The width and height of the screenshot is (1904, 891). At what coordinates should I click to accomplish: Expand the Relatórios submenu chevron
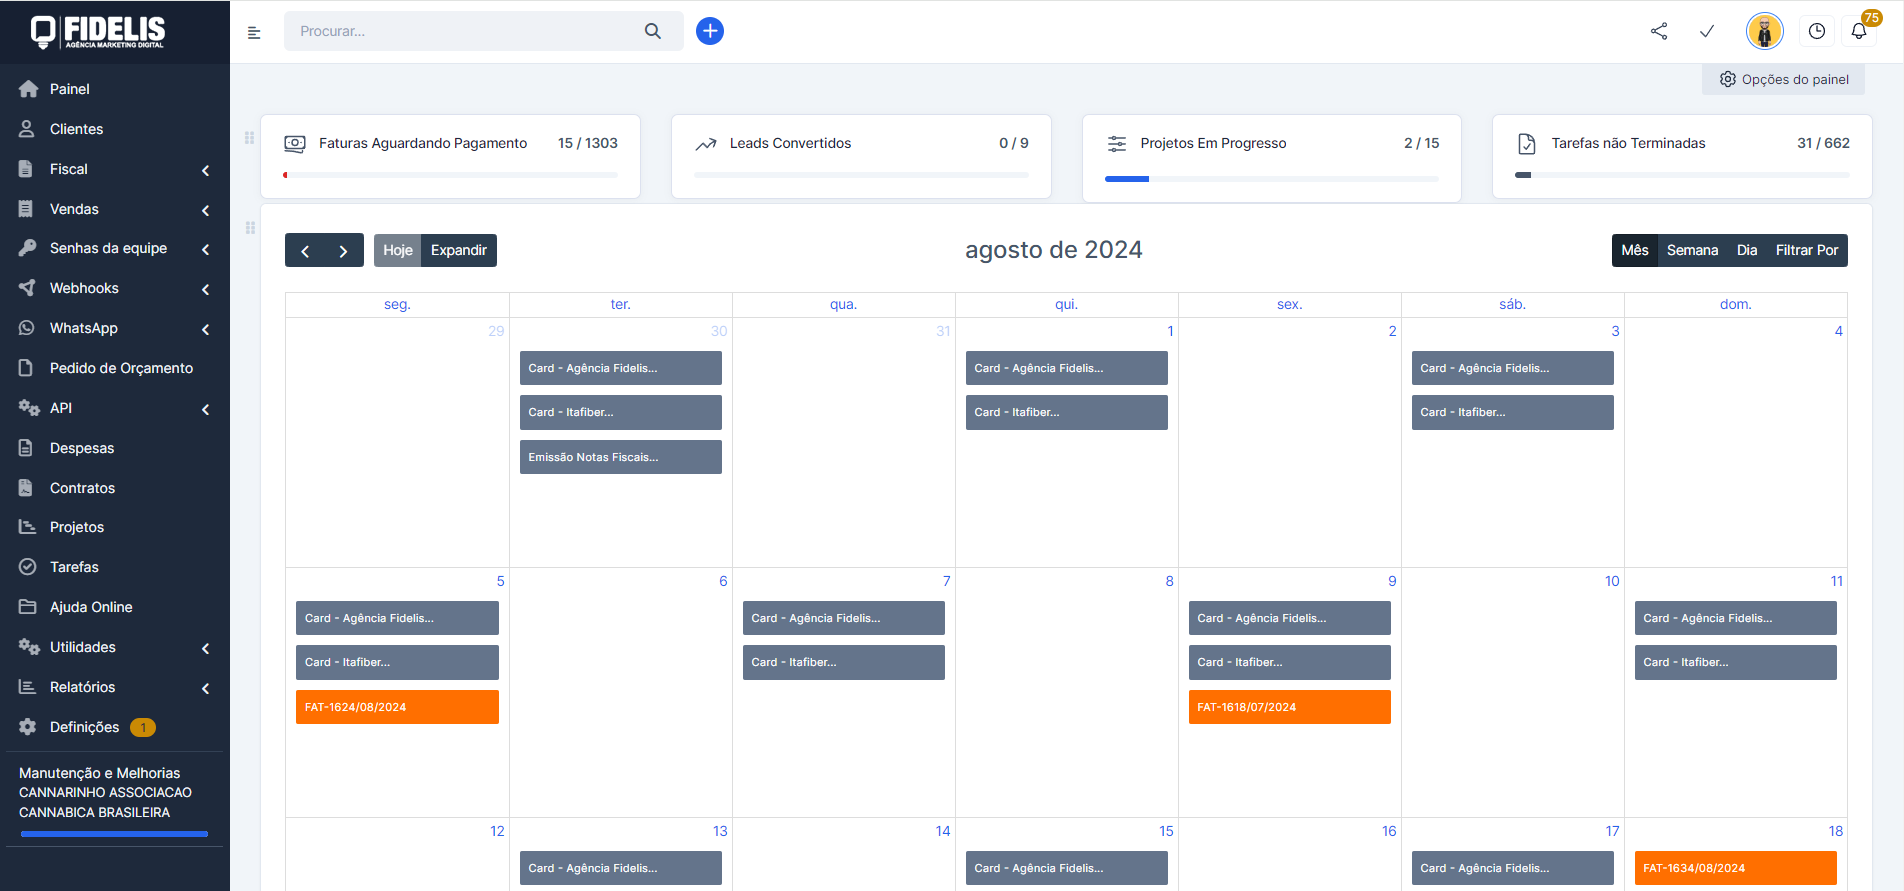click(205, 688)
